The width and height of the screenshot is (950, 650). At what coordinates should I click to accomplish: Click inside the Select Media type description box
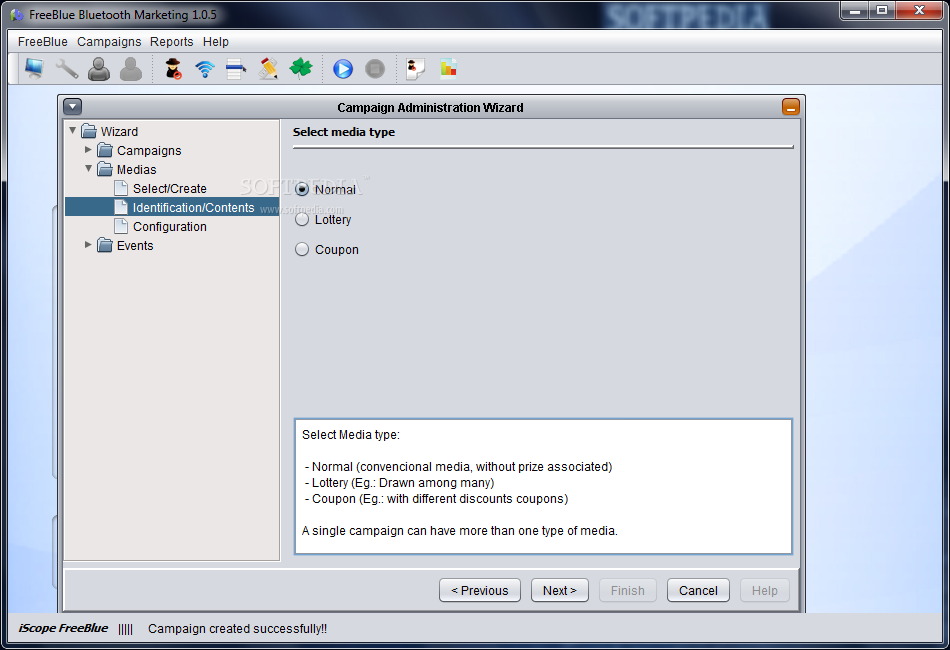coord(543,486)
